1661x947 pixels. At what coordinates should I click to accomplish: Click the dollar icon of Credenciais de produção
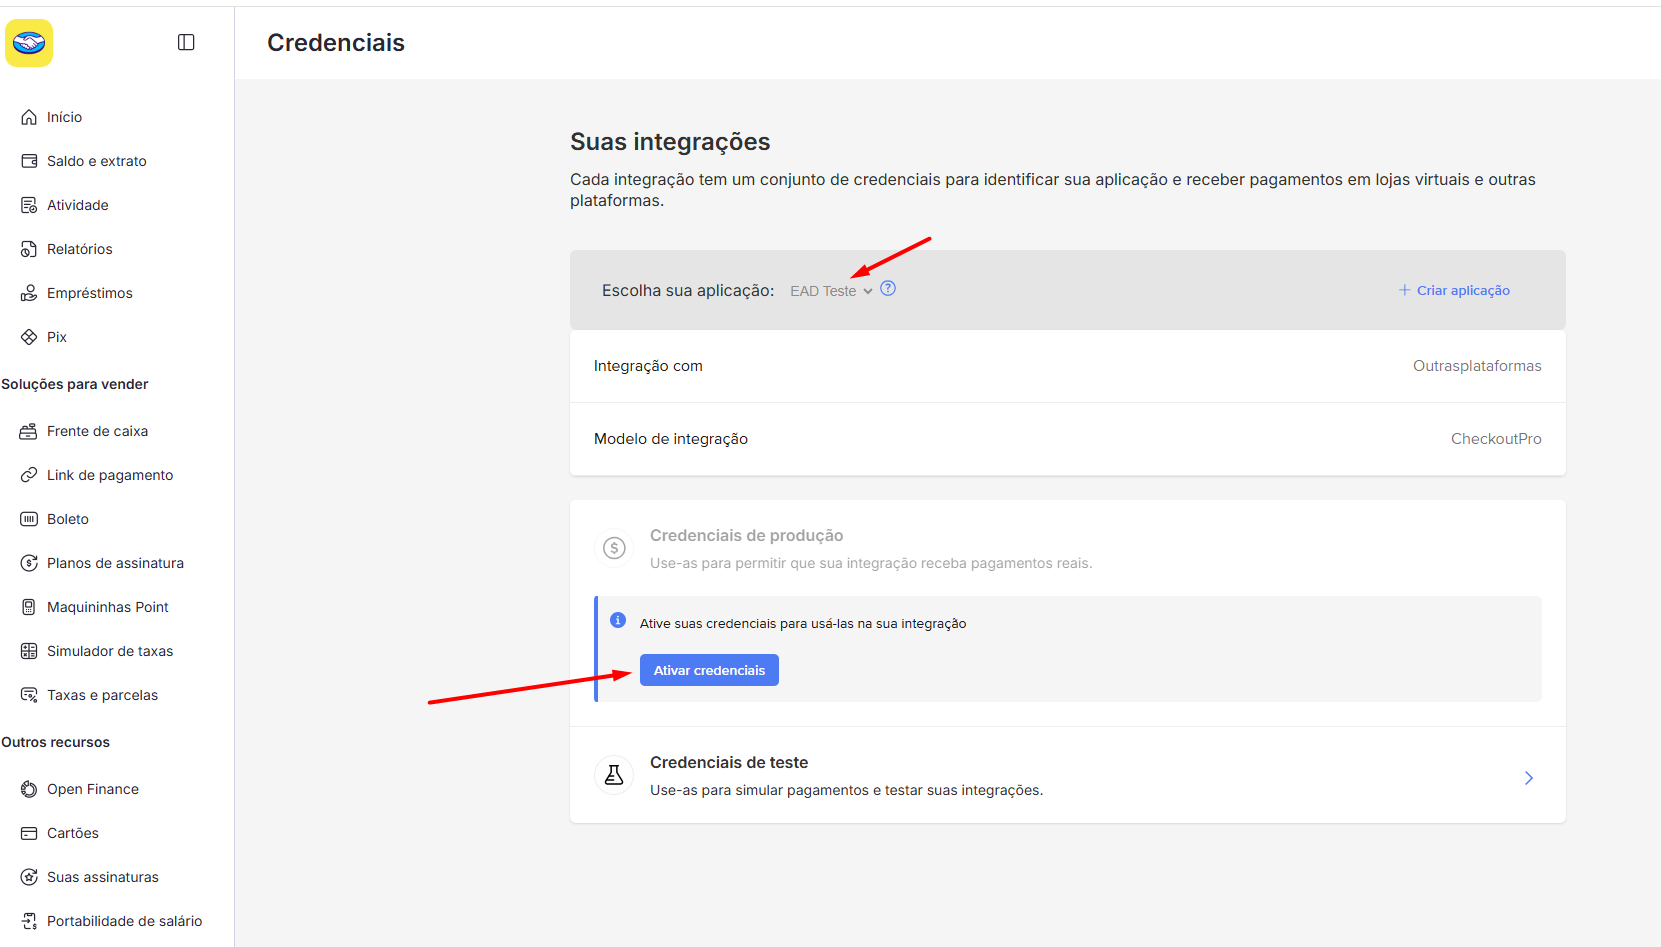click(x=614, y=548)
